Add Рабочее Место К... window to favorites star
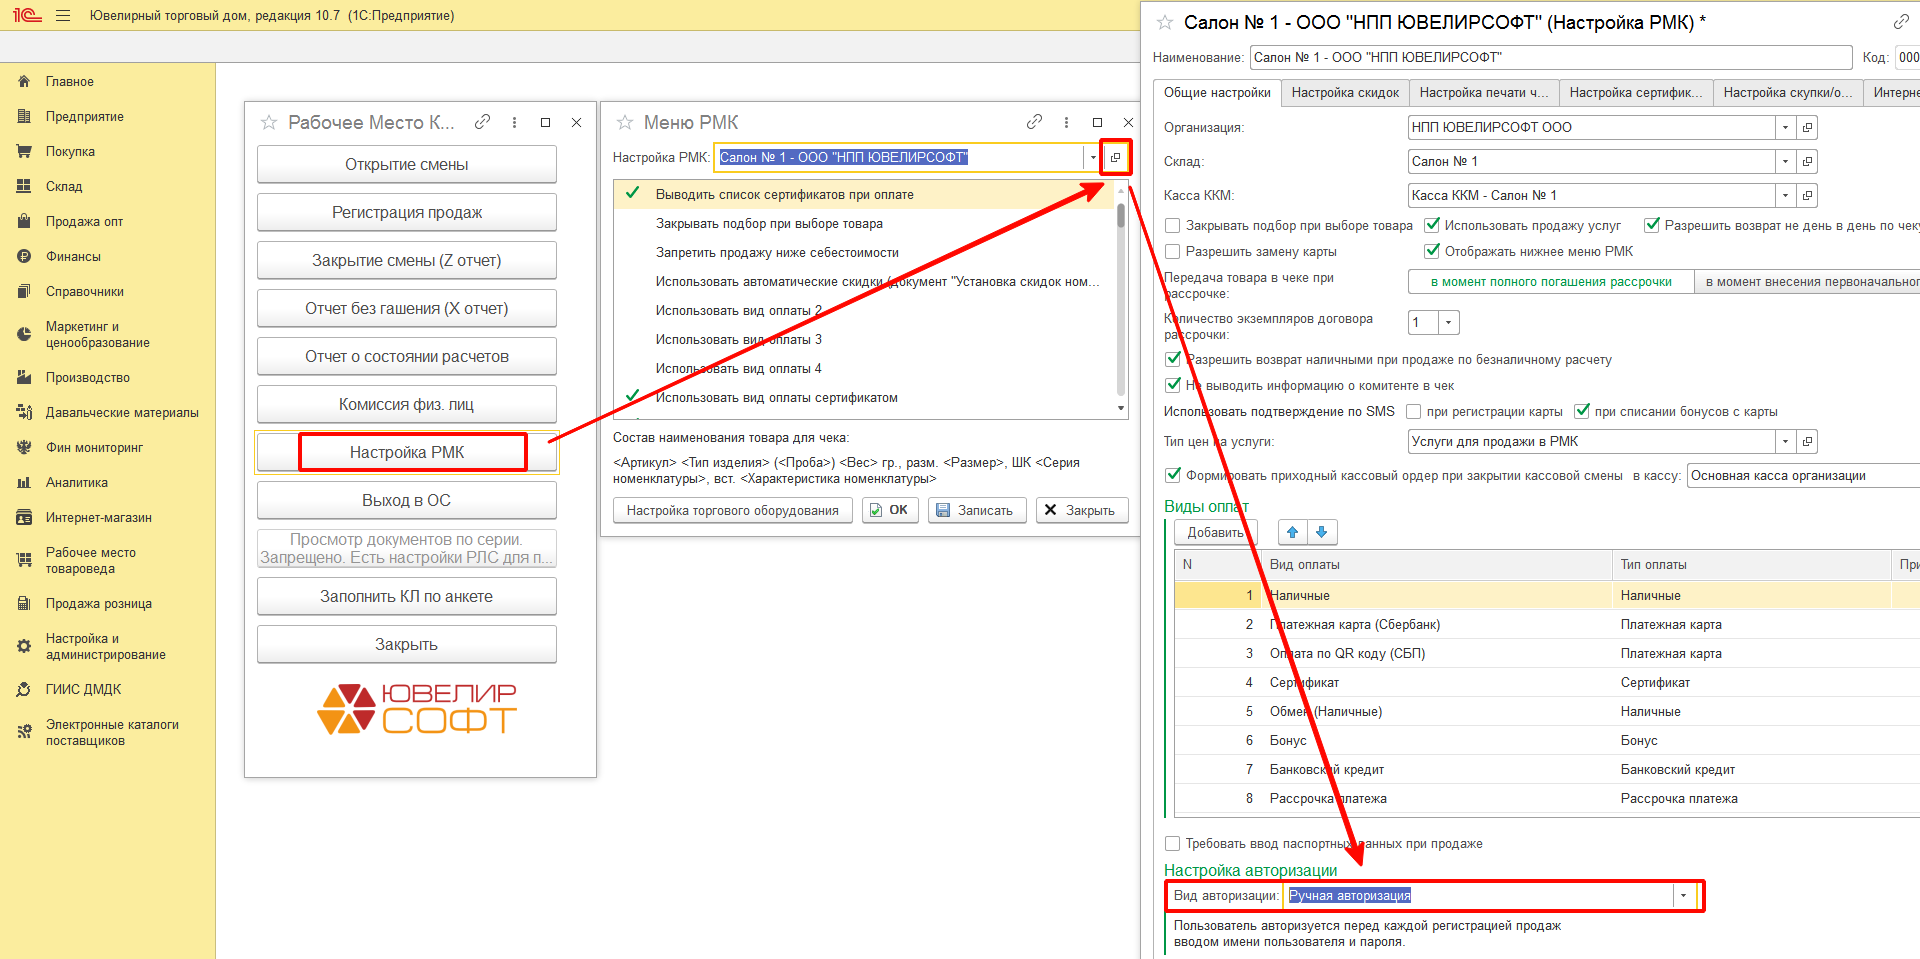This screenshot has width=1920, height=959. tap(269, 123)
